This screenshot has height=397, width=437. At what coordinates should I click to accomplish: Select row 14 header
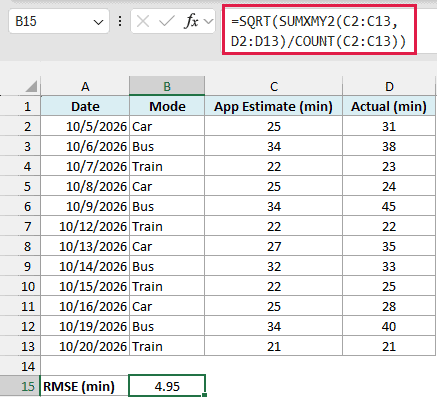click(20, 366)
